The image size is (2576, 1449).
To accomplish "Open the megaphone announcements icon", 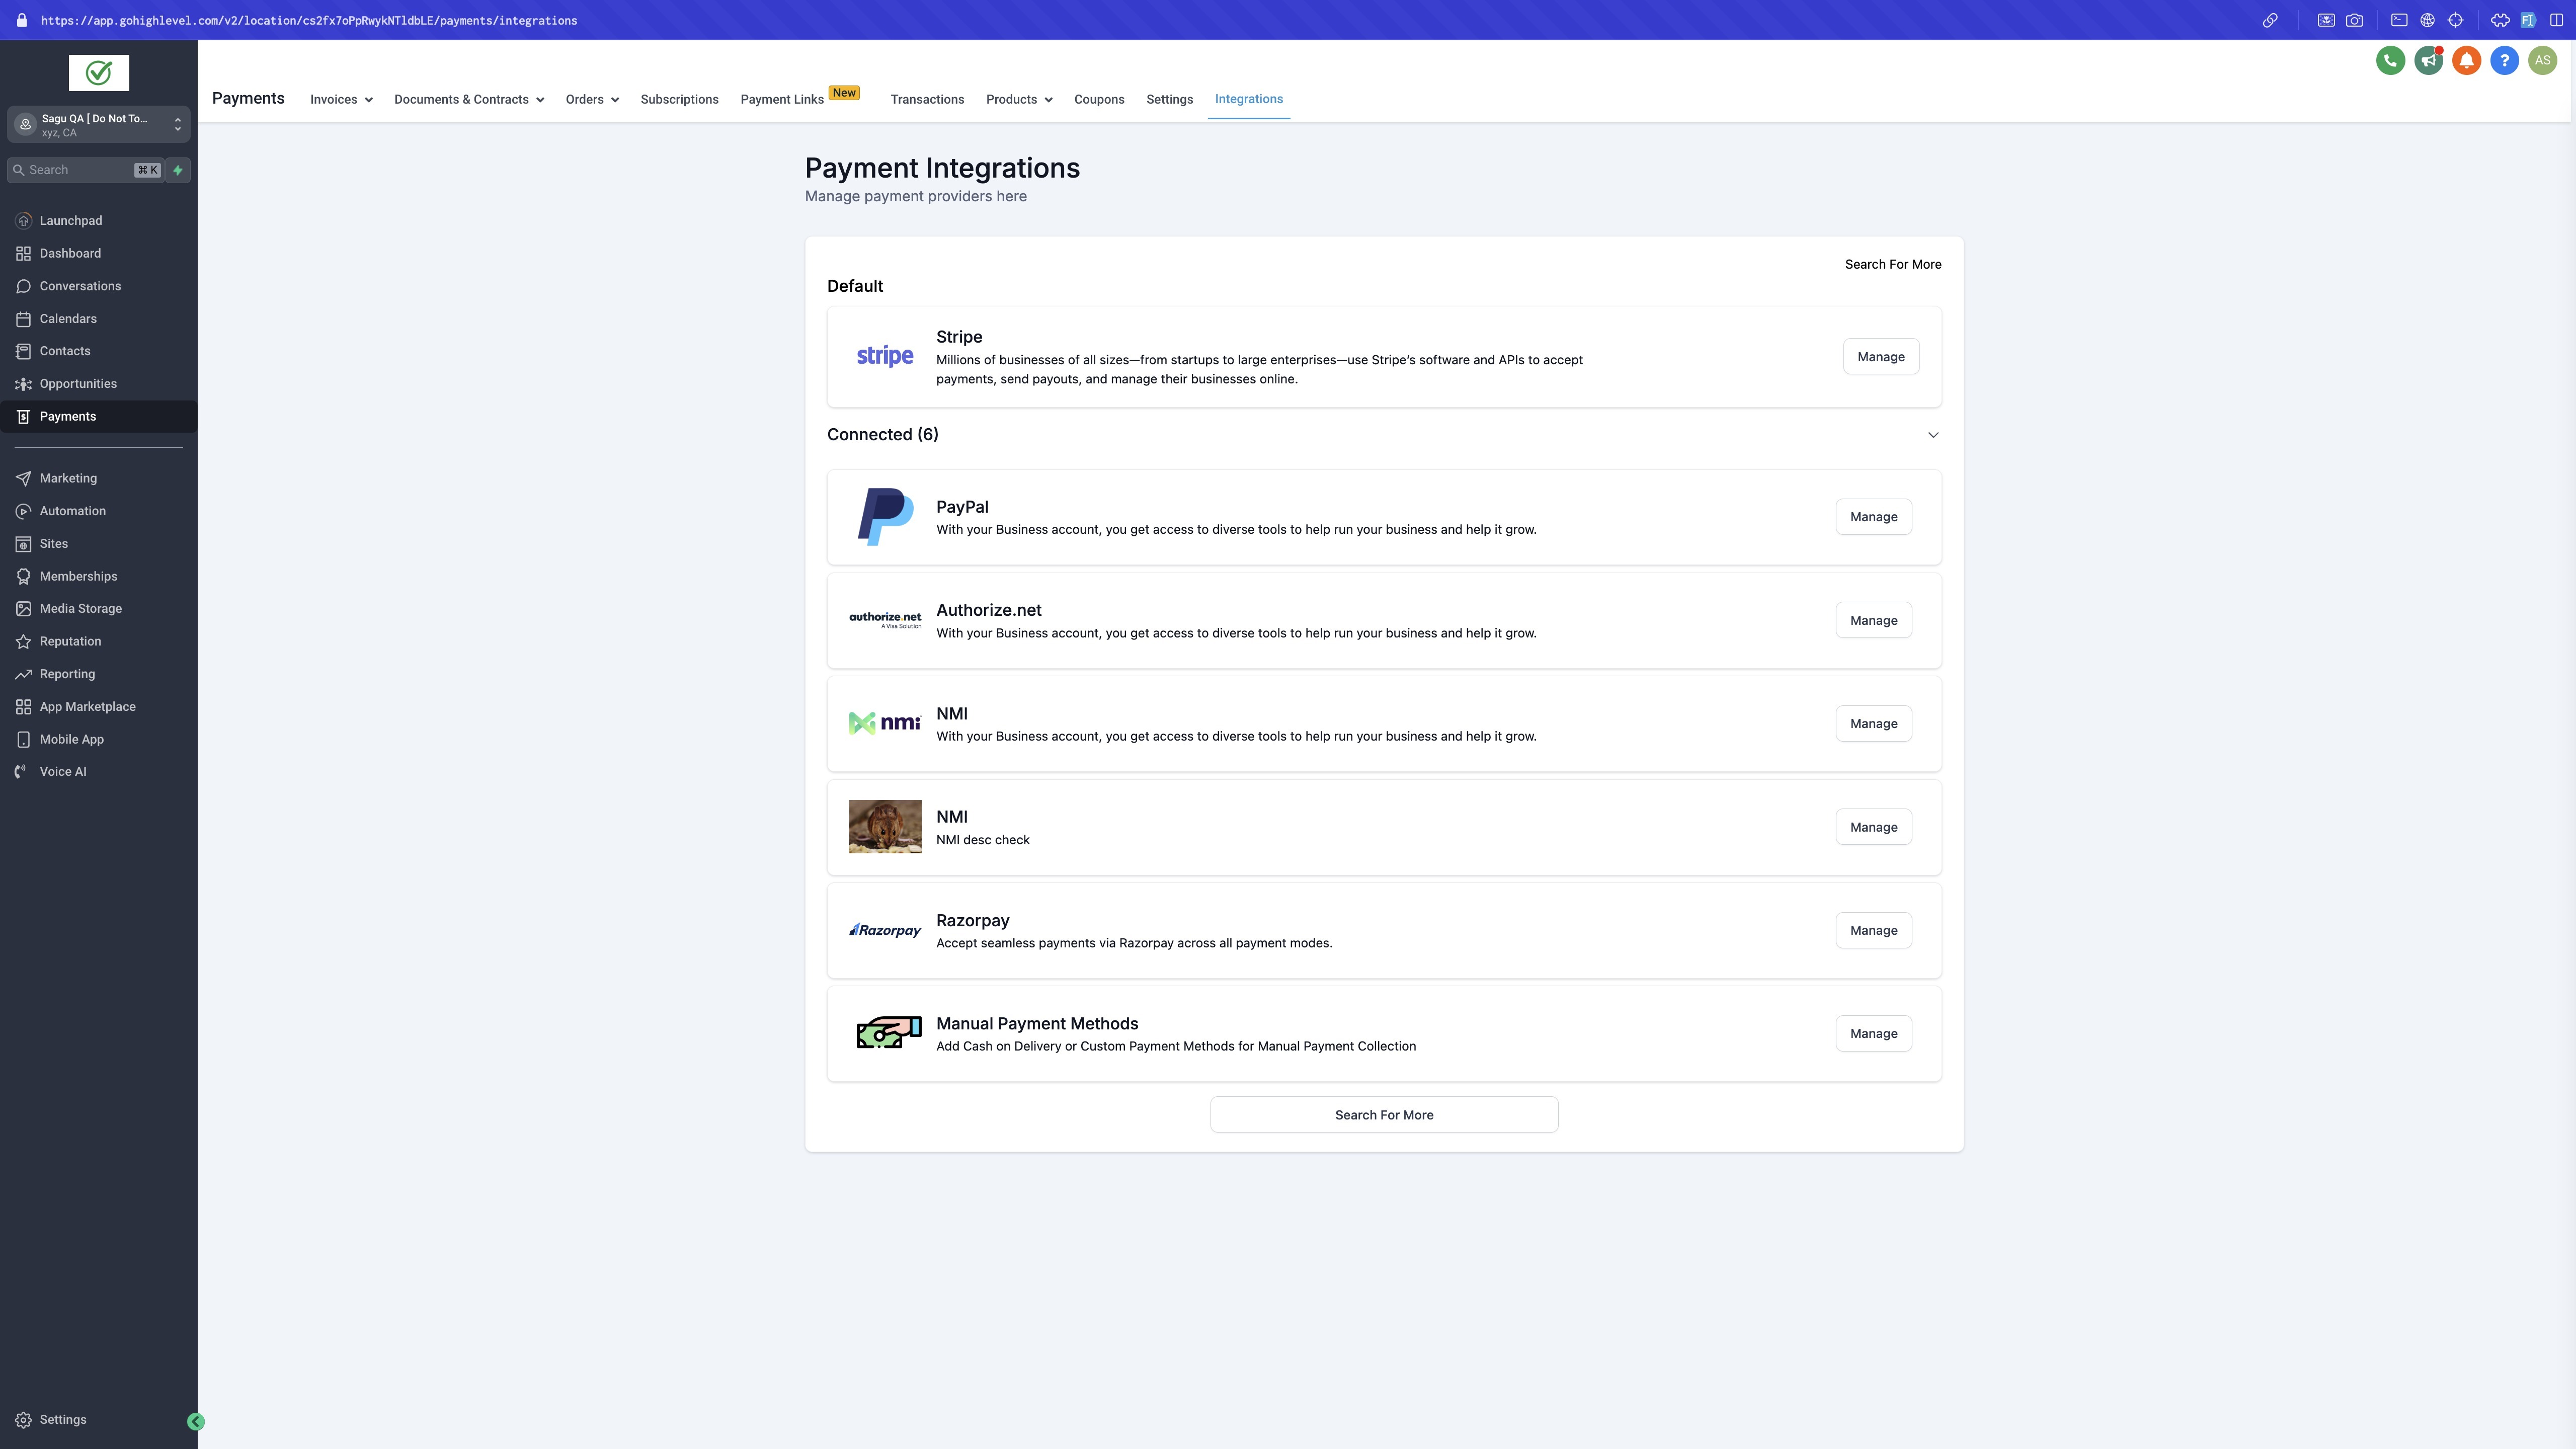I will click(2428, 61).
